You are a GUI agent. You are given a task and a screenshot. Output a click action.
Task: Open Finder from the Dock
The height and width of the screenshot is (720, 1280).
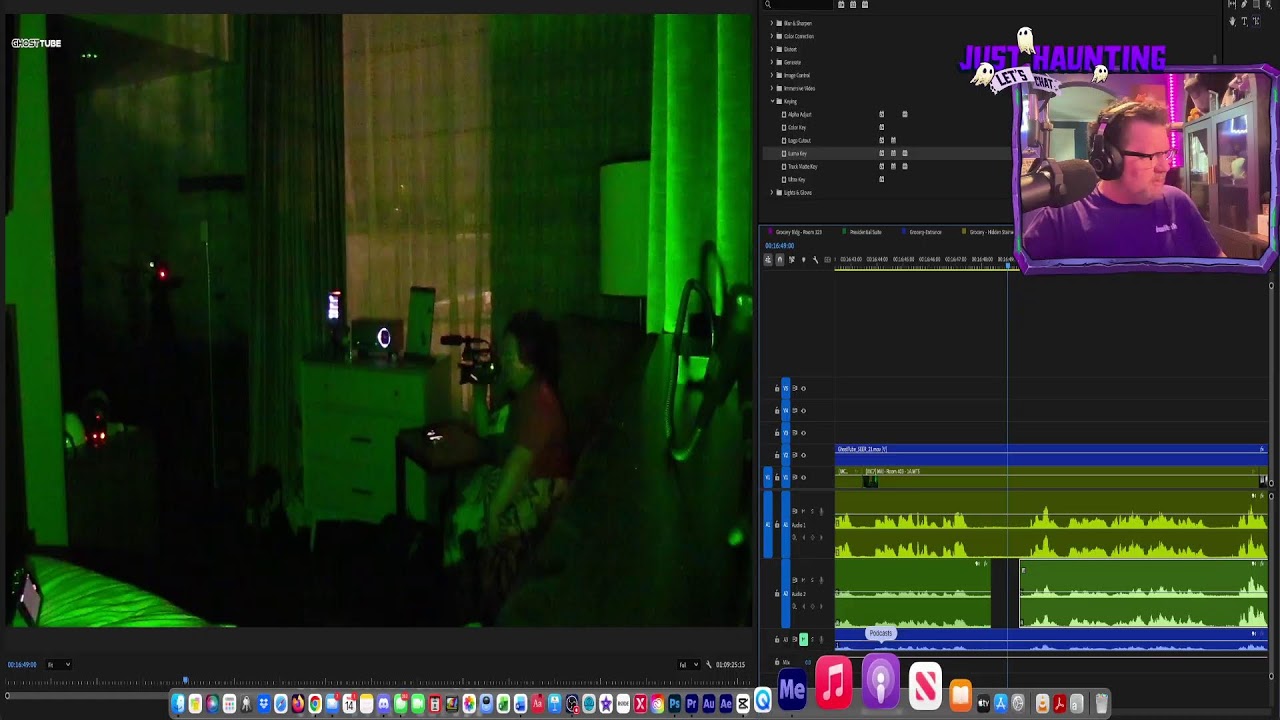click(178, 704)
